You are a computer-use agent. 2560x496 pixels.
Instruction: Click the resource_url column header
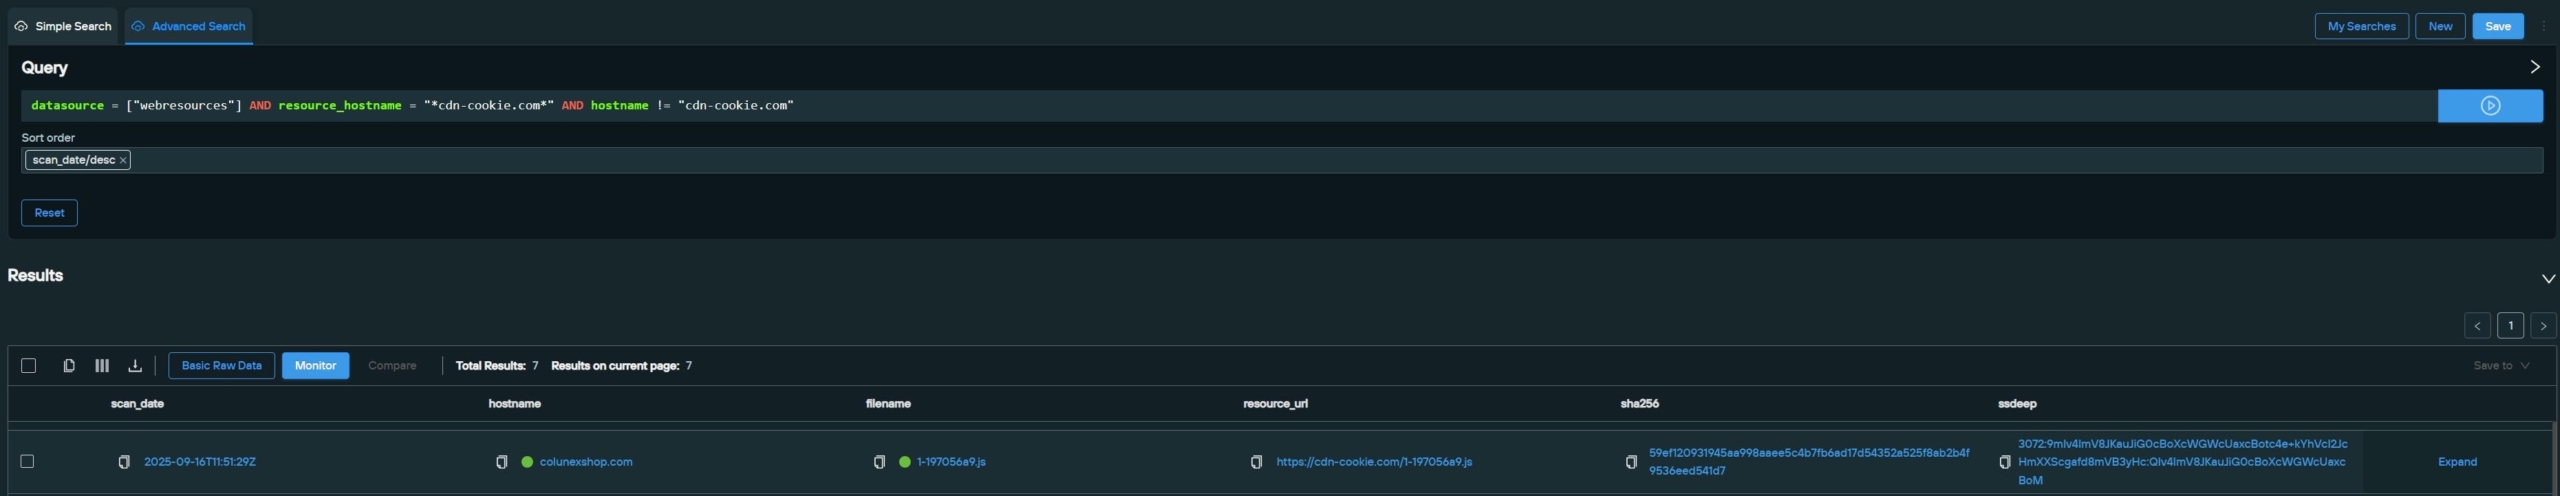(x=1275, y=404)
